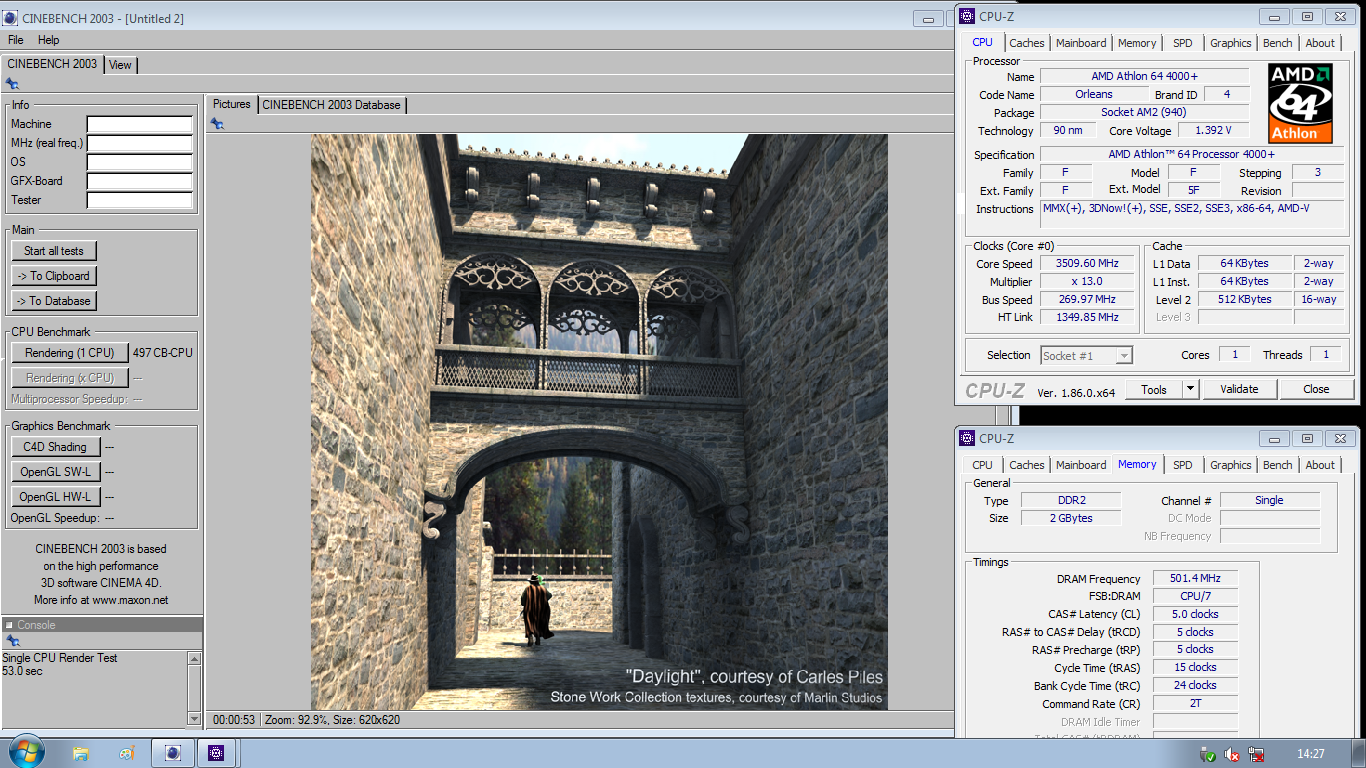
Task: Open the Graphics tab in the lower CPU-Z window
Action: coord(1230,465)
